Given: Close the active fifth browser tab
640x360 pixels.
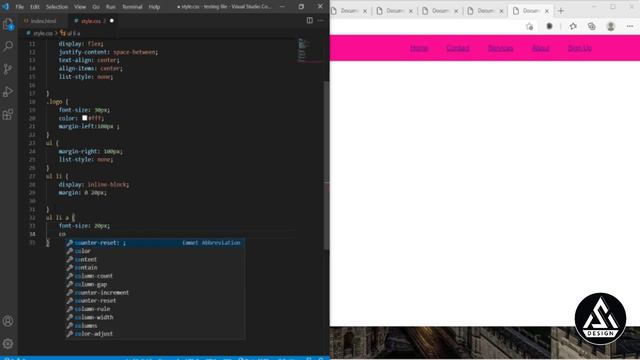Looking at the screenshot, I should tap(547, 11).
